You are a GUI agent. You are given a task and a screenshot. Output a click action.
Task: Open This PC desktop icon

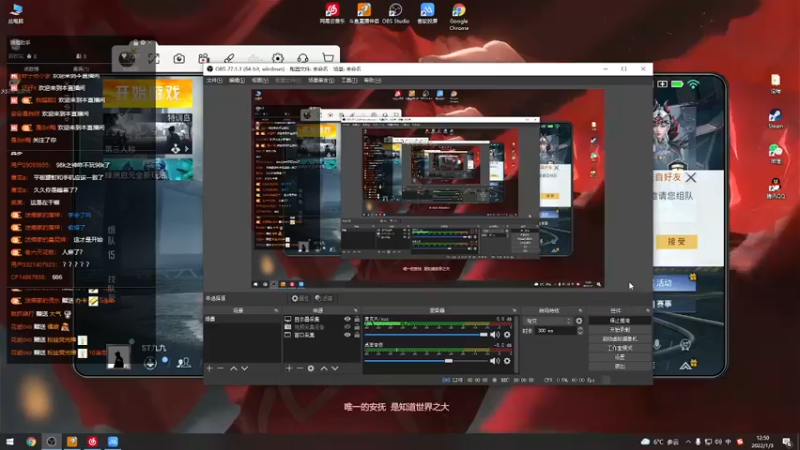pyautogui.click(x=16, y=14)
